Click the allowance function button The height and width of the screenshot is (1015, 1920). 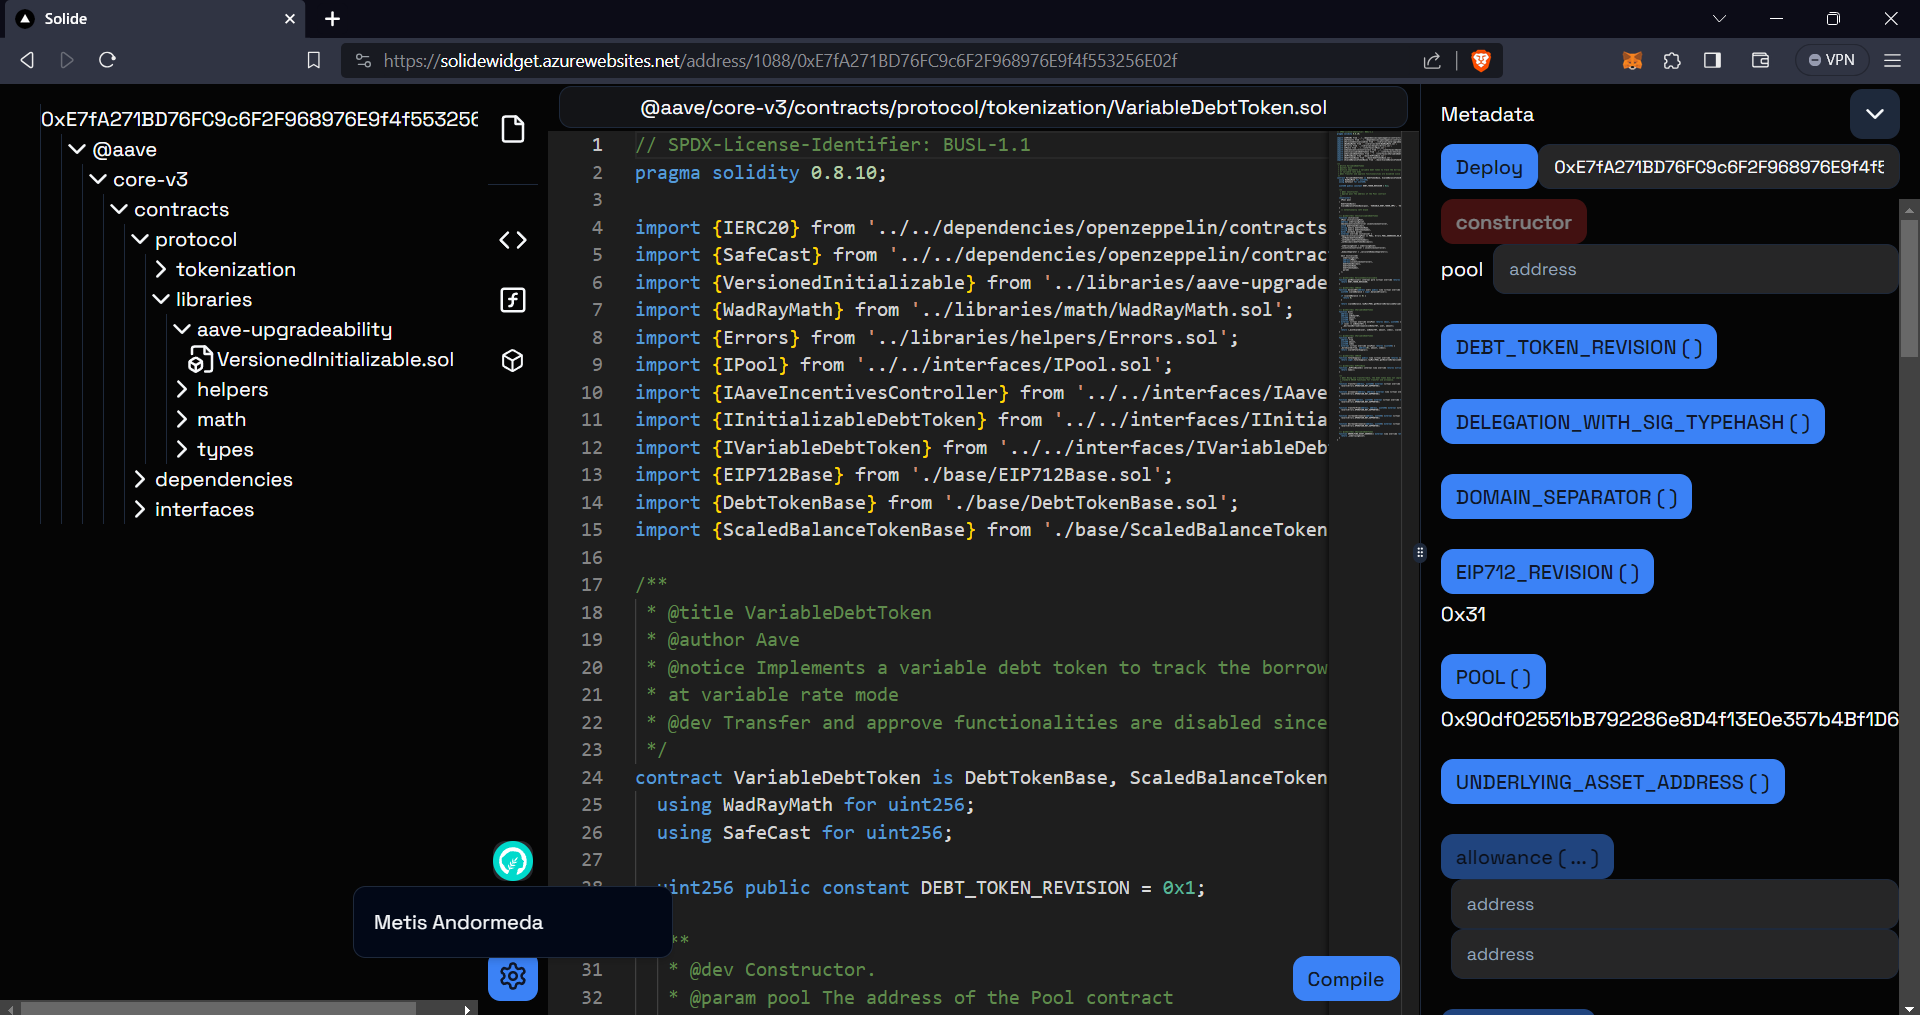point(1527,857)
